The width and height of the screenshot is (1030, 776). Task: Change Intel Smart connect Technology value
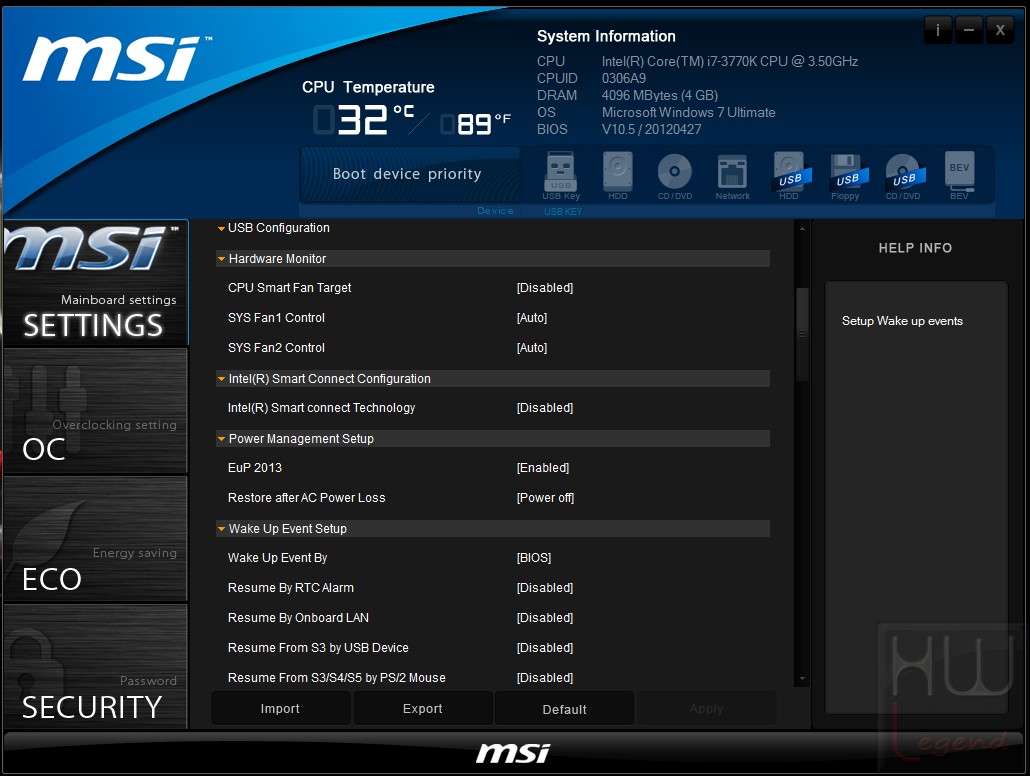click(545, 408)
